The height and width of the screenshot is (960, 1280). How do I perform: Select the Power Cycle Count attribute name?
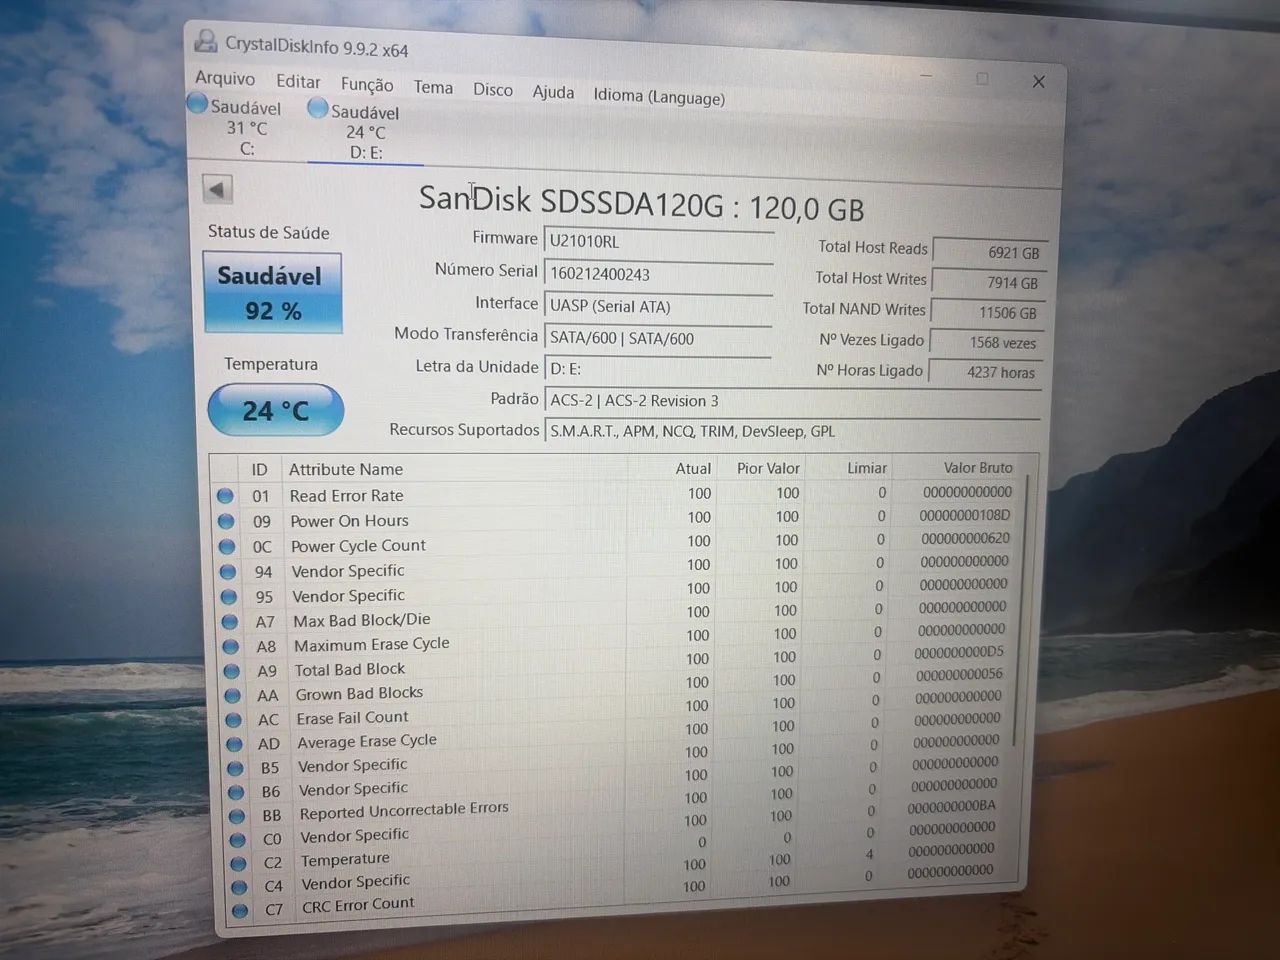[x=358, y=546]
